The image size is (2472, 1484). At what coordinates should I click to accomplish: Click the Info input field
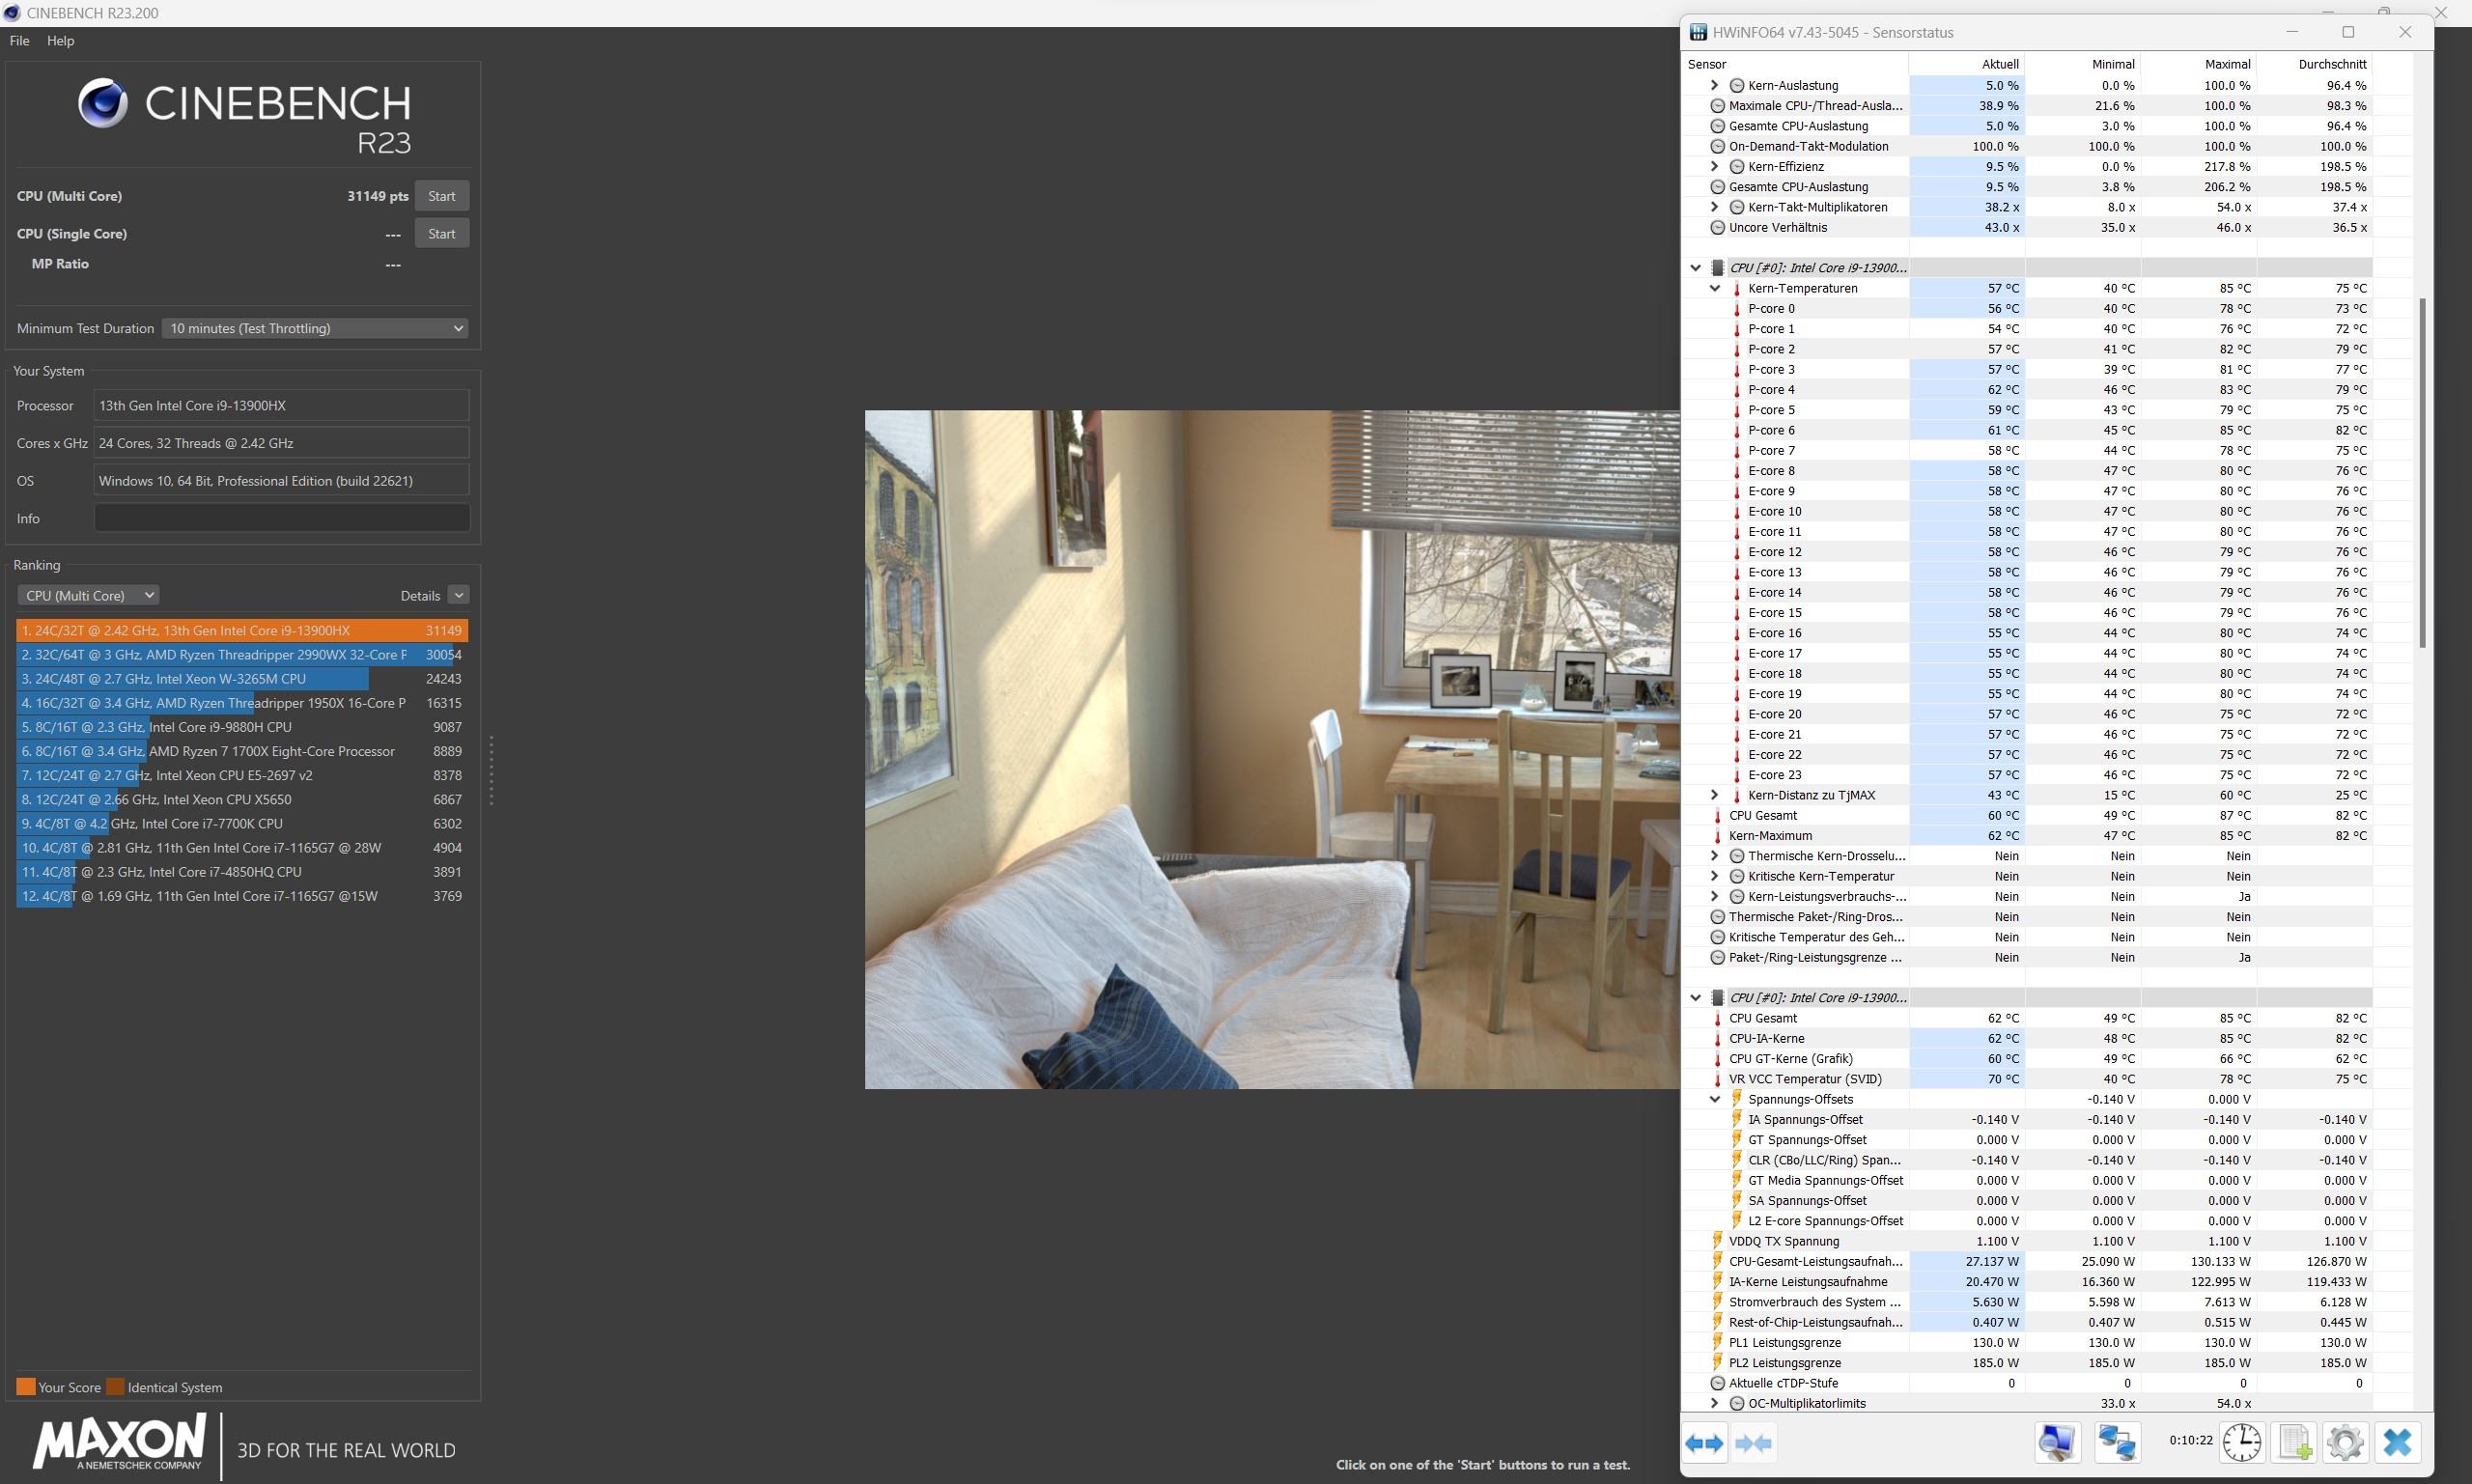282,518
